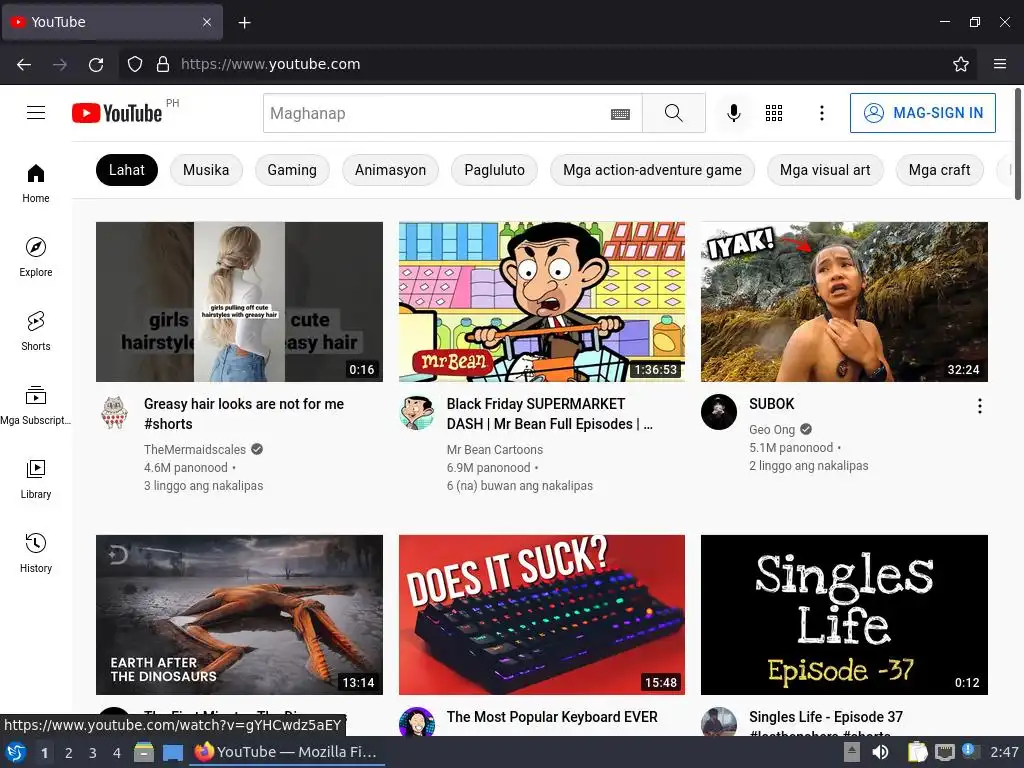The image size is (1024, 768).
Task: Click the shield tracking protection icon
Action: [135, 64]
